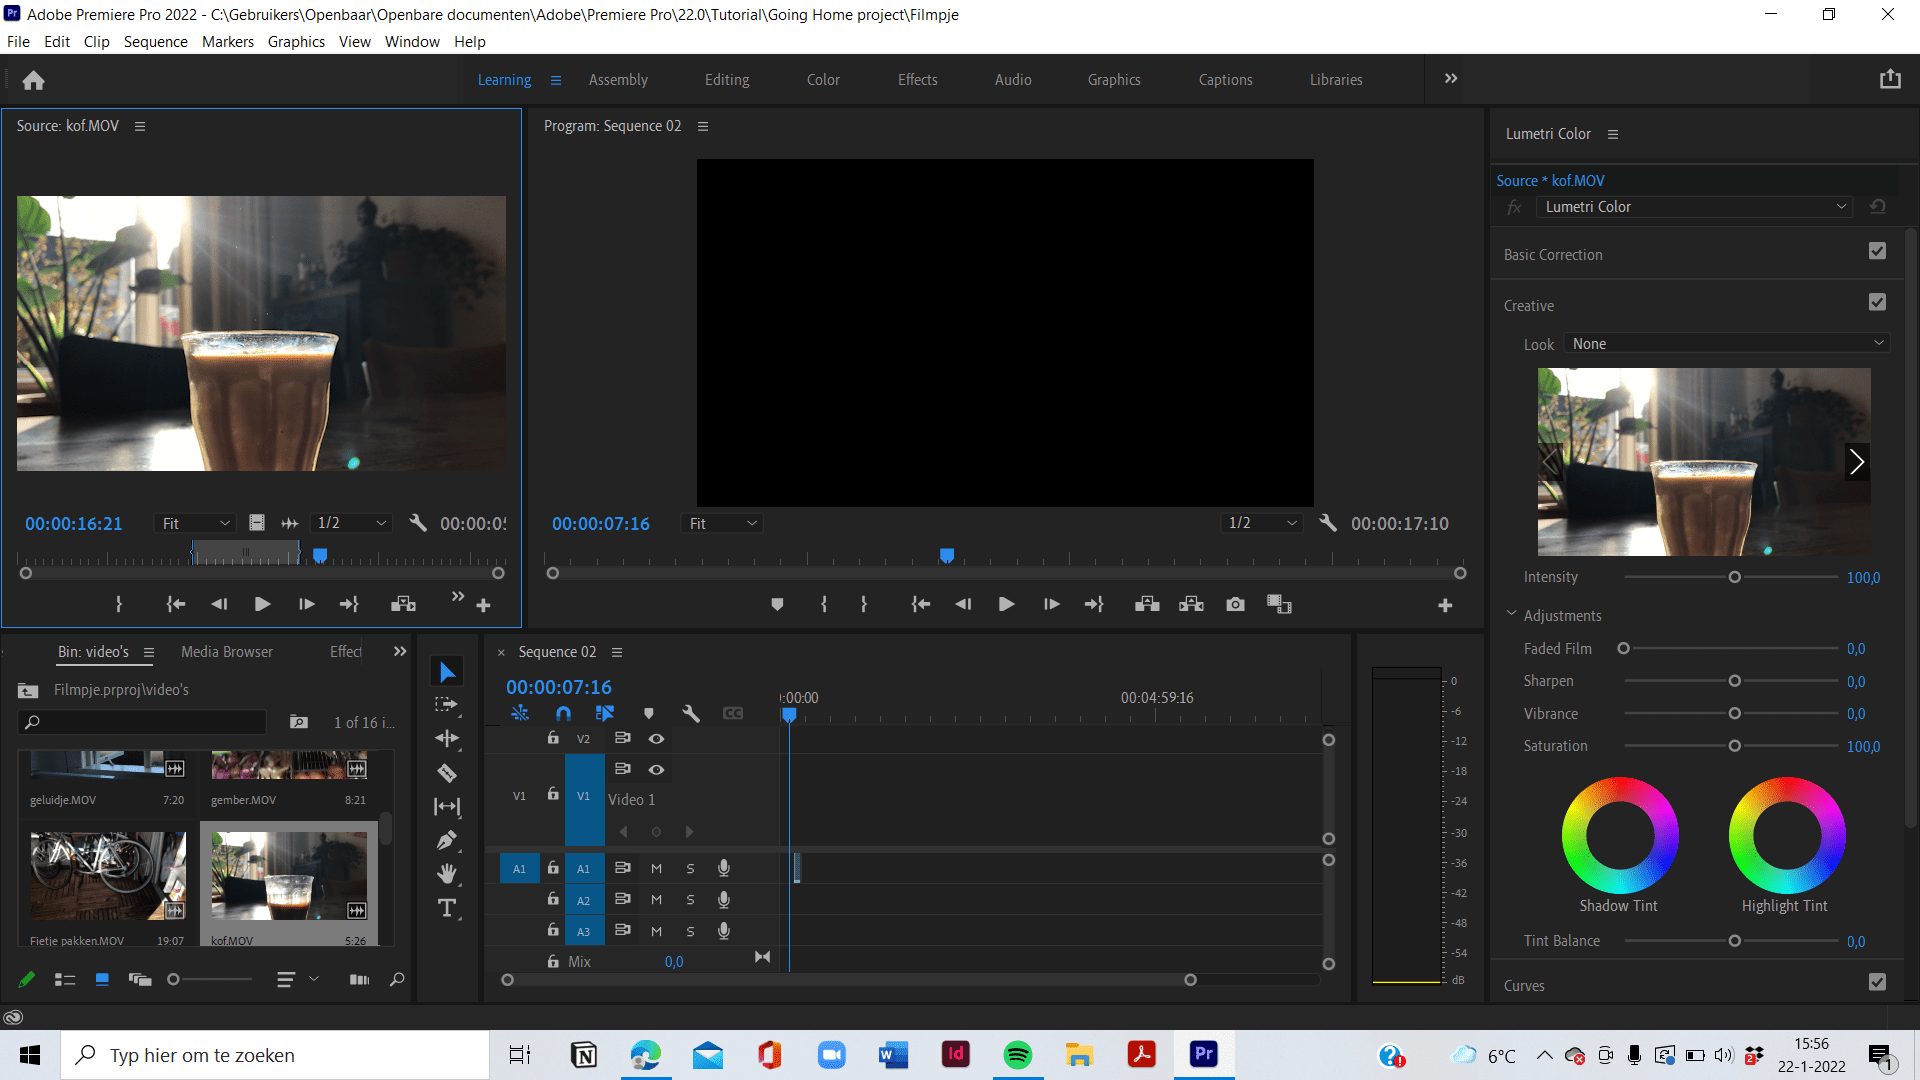Image resolution: width=1920 pixels, height=1080 pixels.
Task: Click the Saturation slider handle
Action: pos(1735,746)
